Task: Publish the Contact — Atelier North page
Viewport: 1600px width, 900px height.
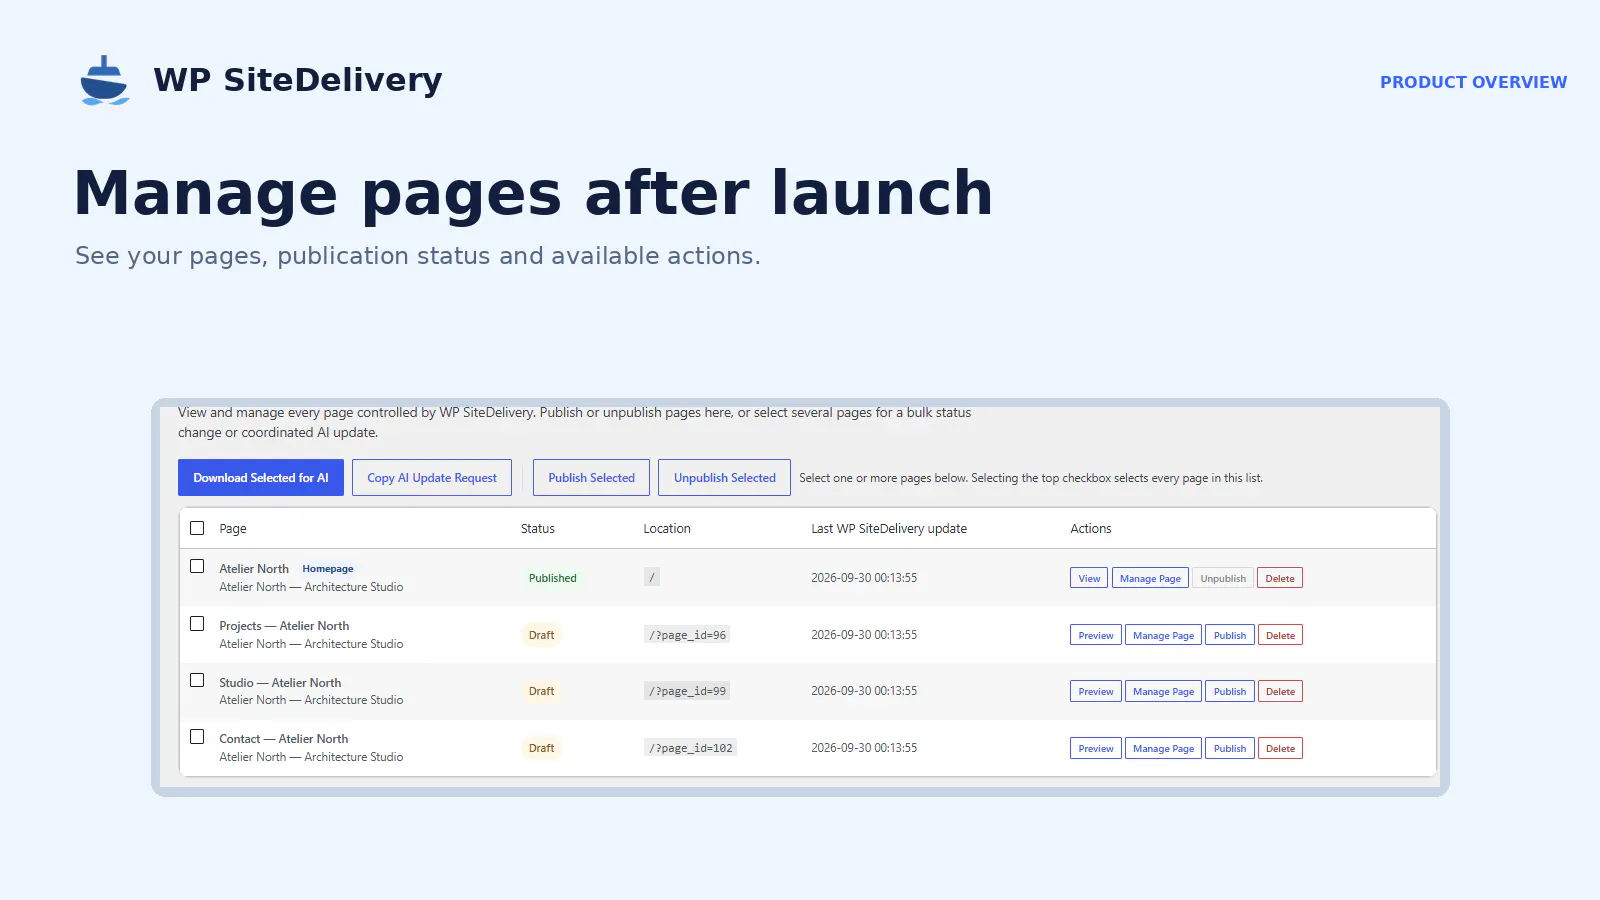Action: tap(1230, 748)
